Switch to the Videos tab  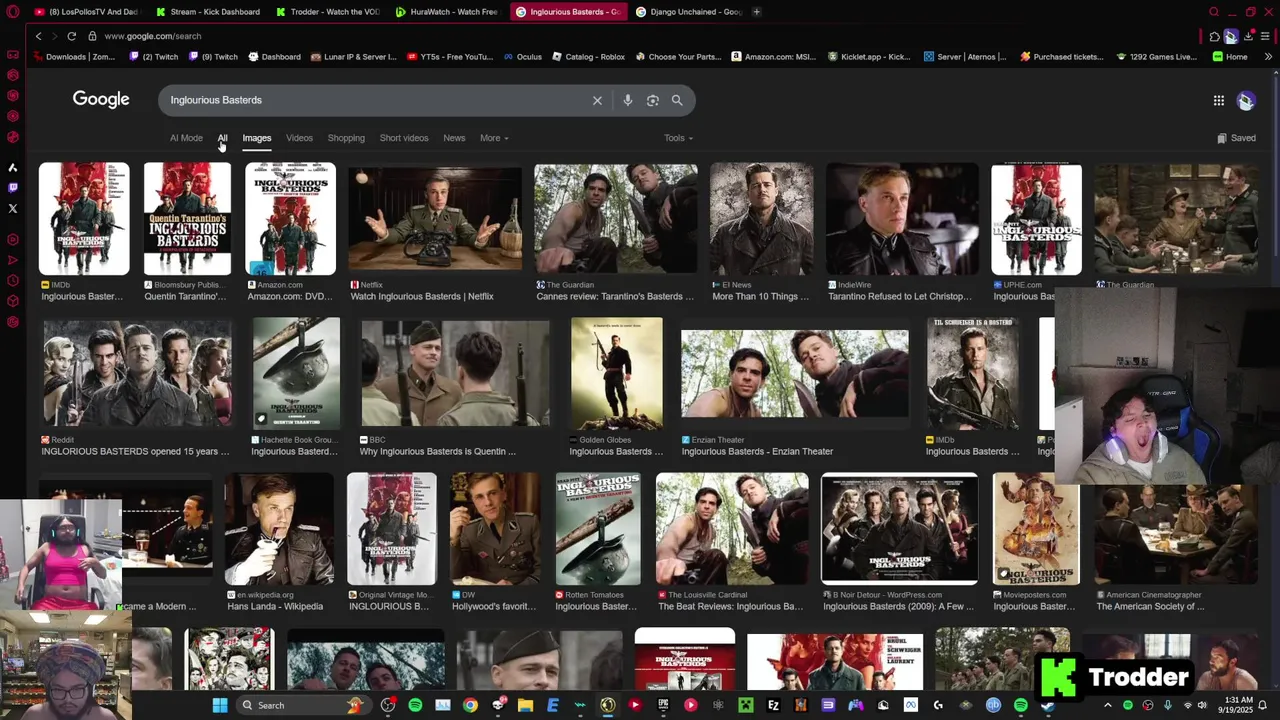pyautogui.click(x=299, y=138)
